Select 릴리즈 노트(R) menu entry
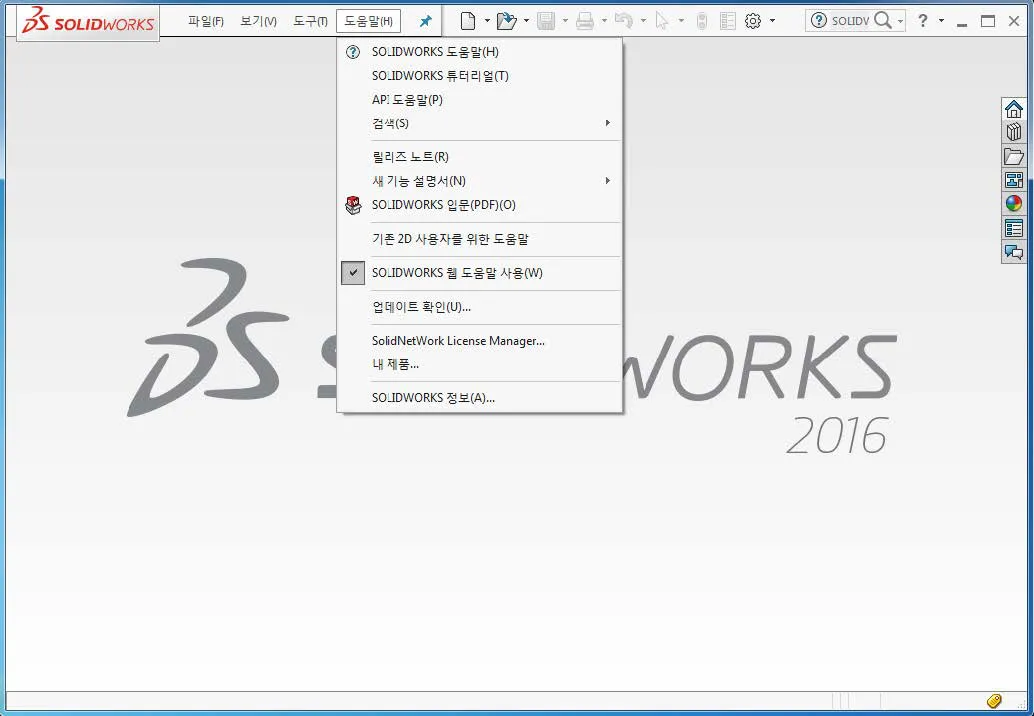The height and width of the screenshot is (716, 1034). click(480, 157)
